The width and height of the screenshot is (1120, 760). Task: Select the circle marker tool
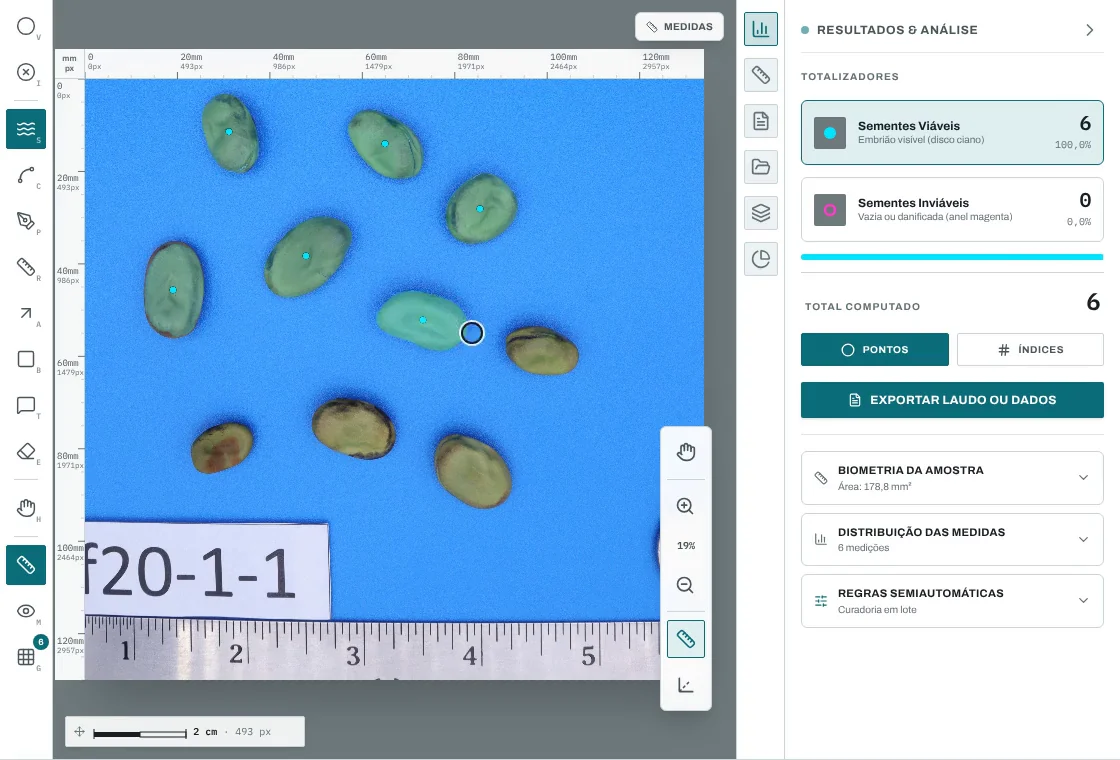click(x=26, y=26)
